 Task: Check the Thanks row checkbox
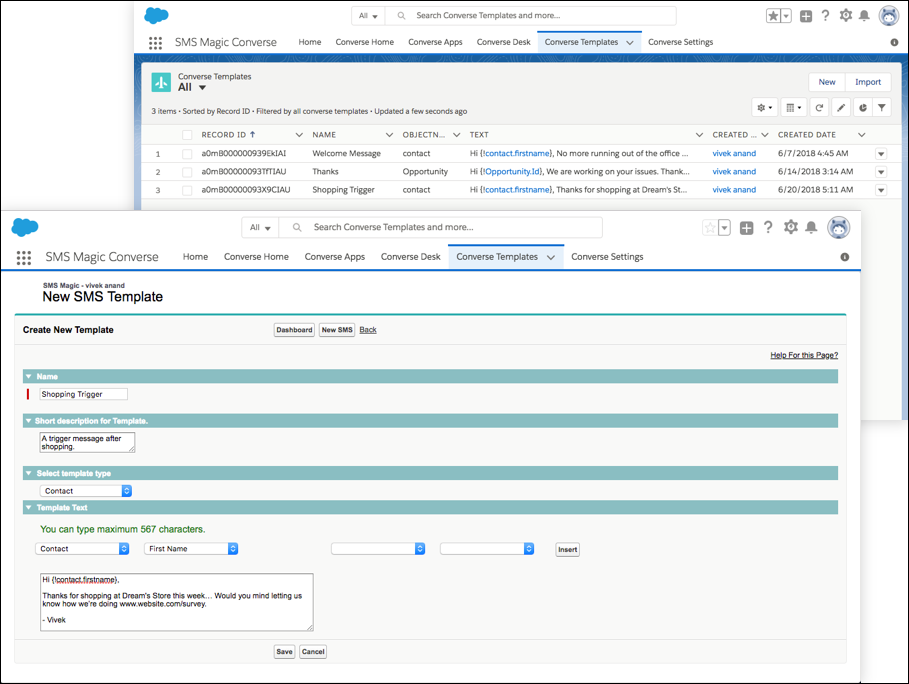click(x=187, y=172)
